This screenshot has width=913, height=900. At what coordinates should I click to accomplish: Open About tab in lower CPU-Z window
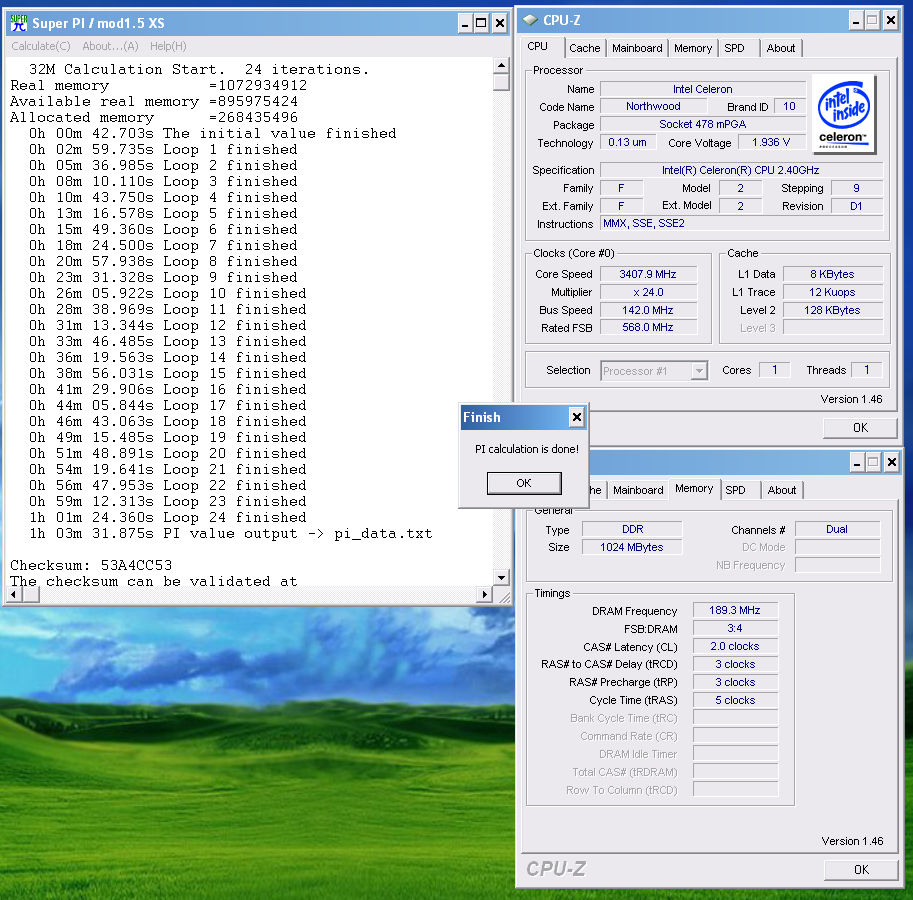[x=782, y=490]
